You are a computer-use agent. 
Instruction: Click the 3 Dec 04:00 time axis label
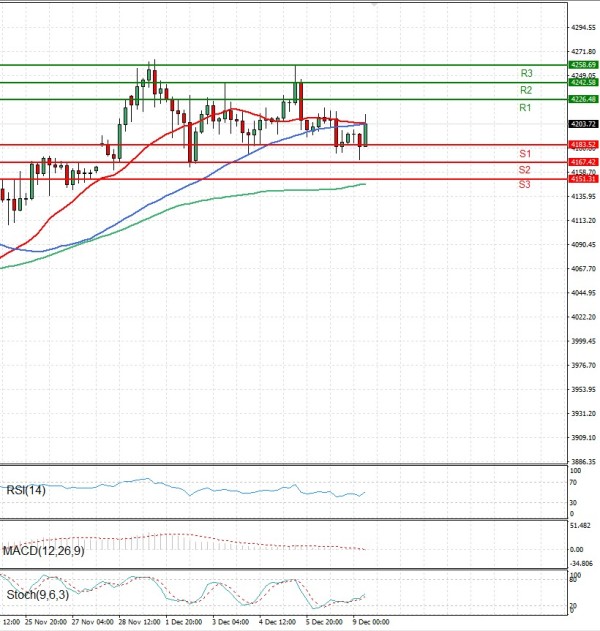click(x=230, y=621)
